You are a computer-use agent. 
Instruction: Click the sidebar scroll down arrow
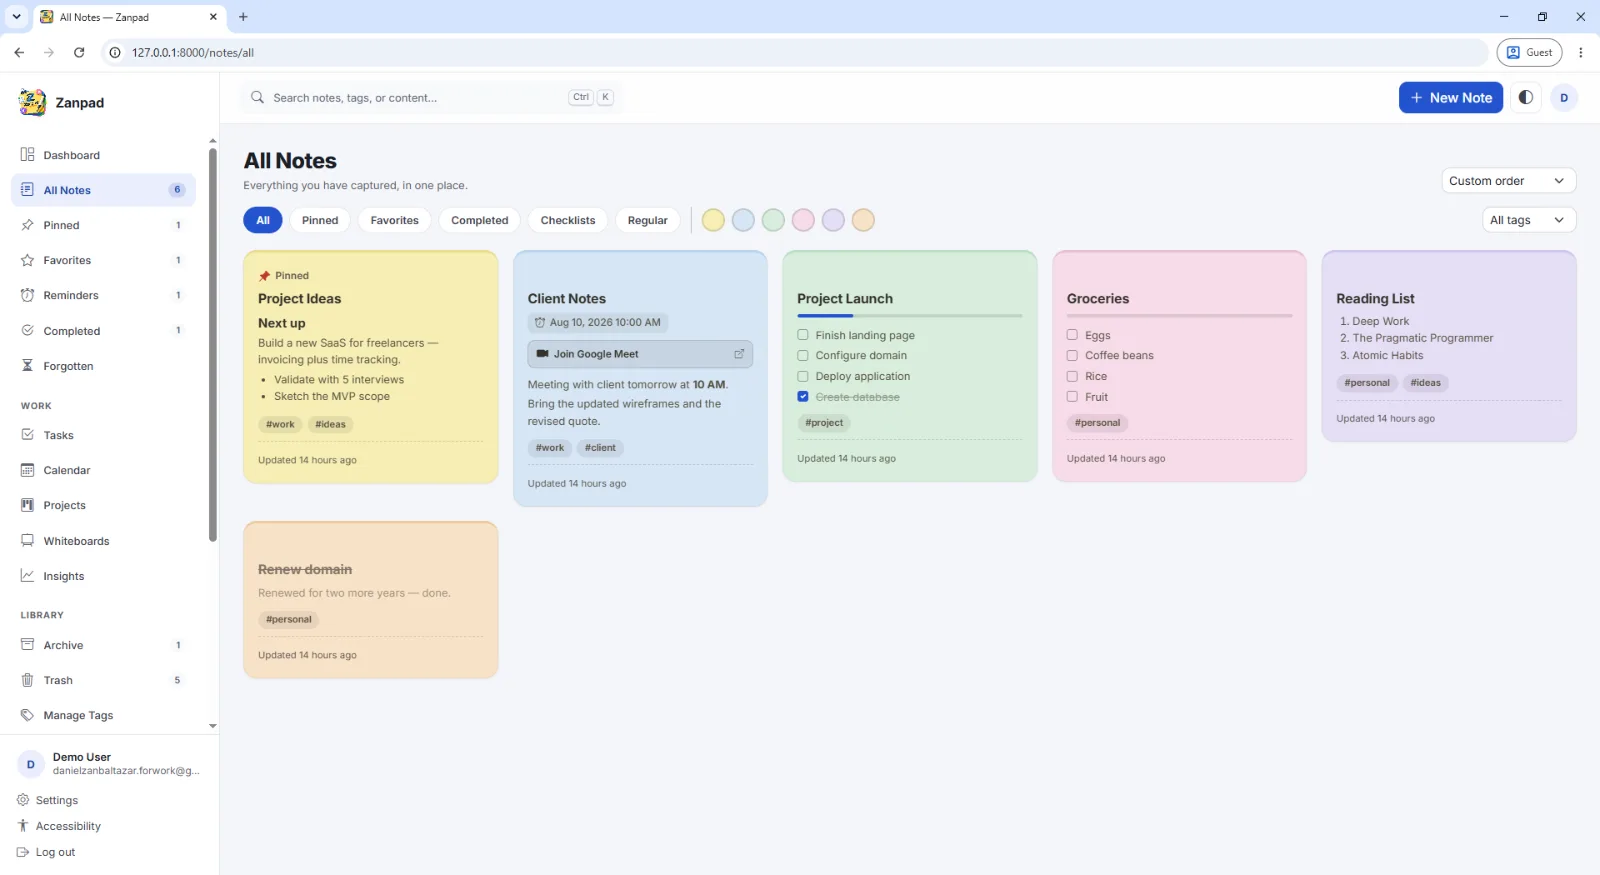[x=212, y=726]
